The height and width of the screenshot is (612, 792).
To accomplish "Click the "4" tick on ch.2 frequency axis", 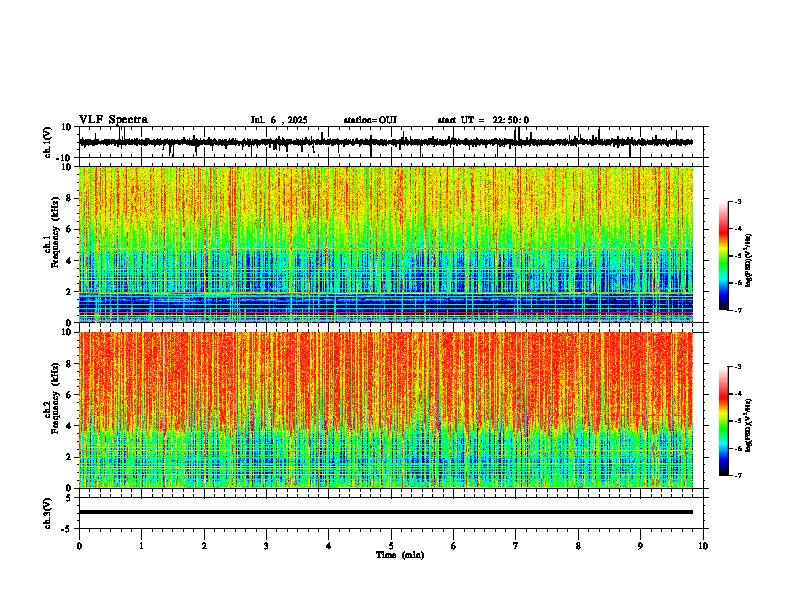I will point(69,426).
